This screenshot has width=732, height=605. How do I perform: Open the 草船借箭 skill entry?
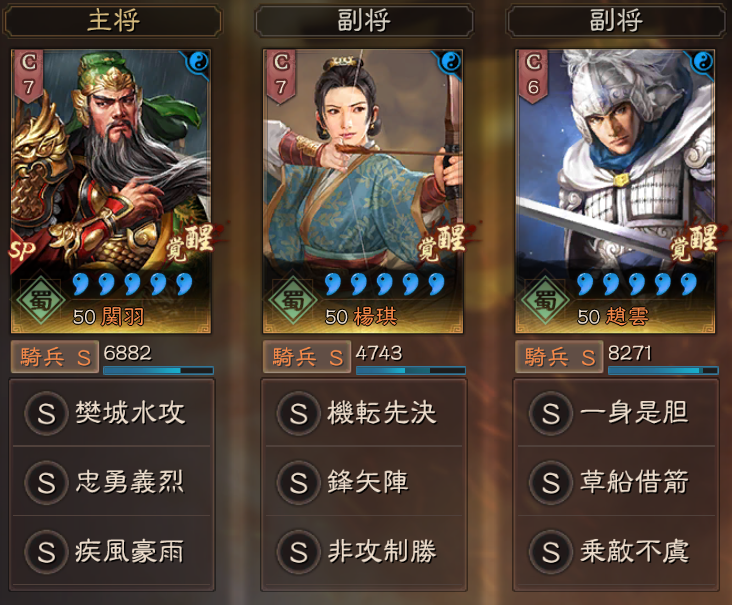(x=616, y=482)
